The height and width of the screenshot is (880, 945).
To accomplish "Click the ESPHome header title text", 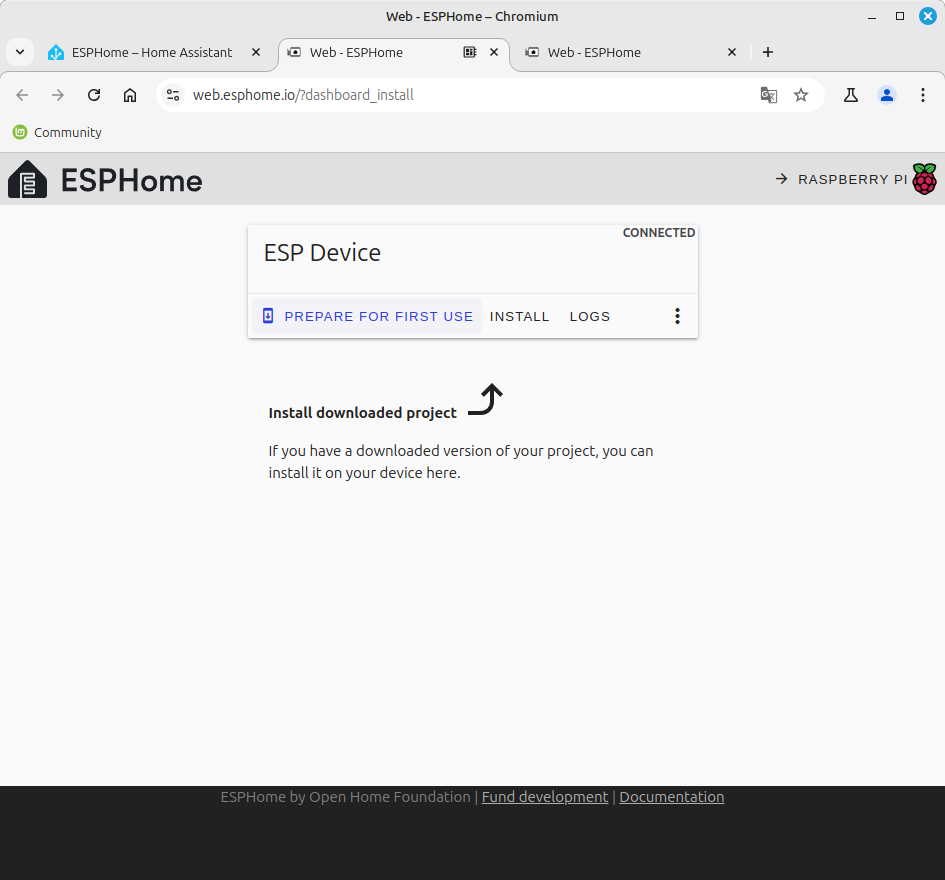I will 131,181.
